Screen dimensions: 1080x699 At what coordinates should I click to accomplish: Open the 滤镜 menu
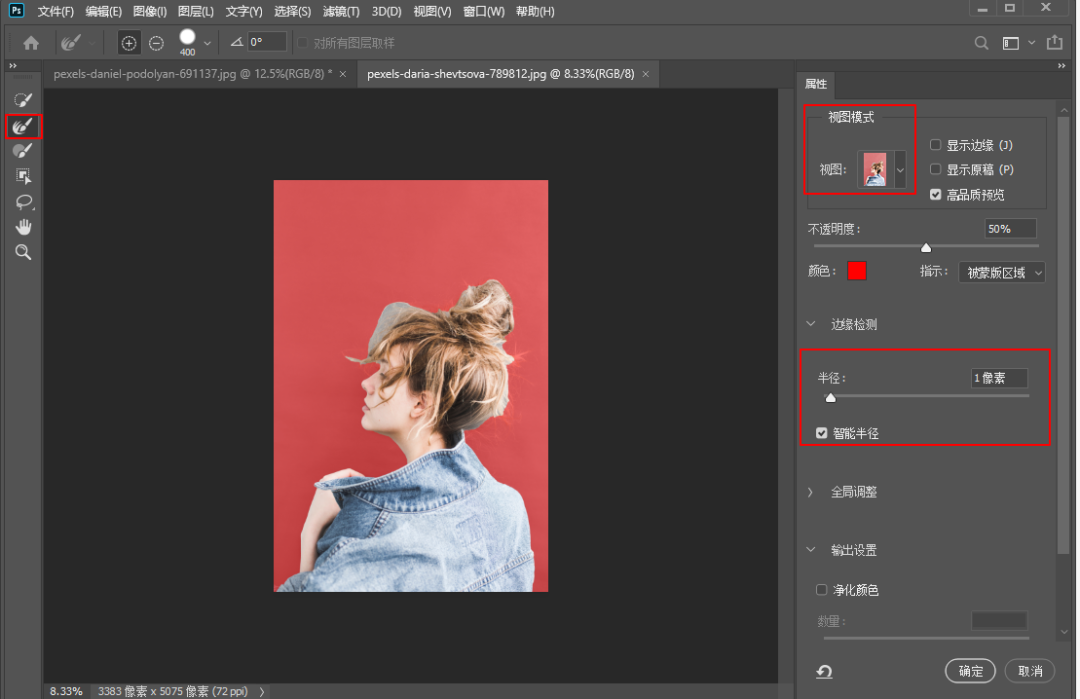coord(340,11)
